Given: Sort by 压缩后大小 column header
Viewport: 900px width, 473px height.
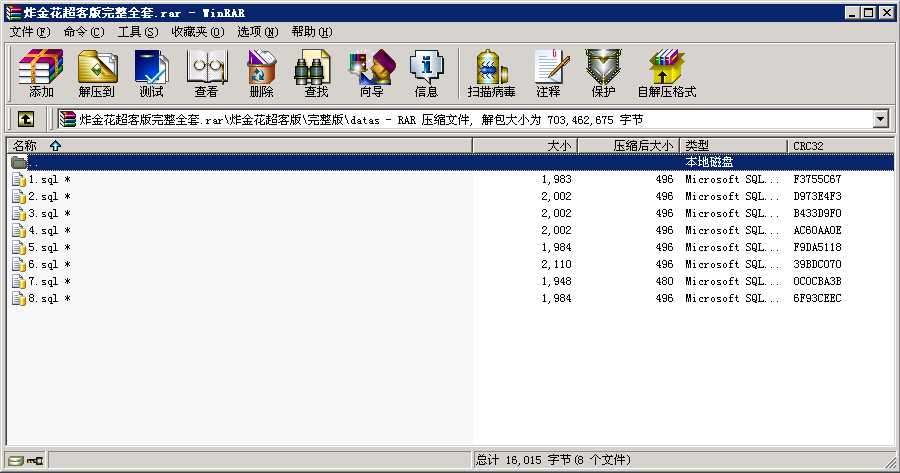Looking at the screenshot, I should pyautogui.click(x=629, y=146).
